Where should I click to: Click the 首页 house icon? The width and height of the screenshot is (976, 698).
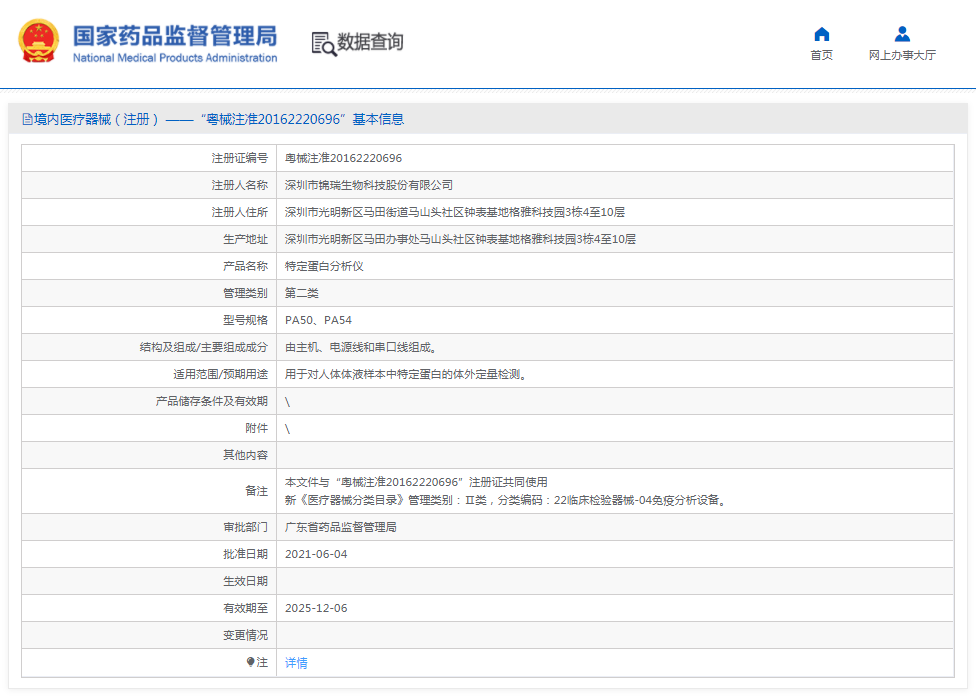pyautogui.click(x=821, y=34)
